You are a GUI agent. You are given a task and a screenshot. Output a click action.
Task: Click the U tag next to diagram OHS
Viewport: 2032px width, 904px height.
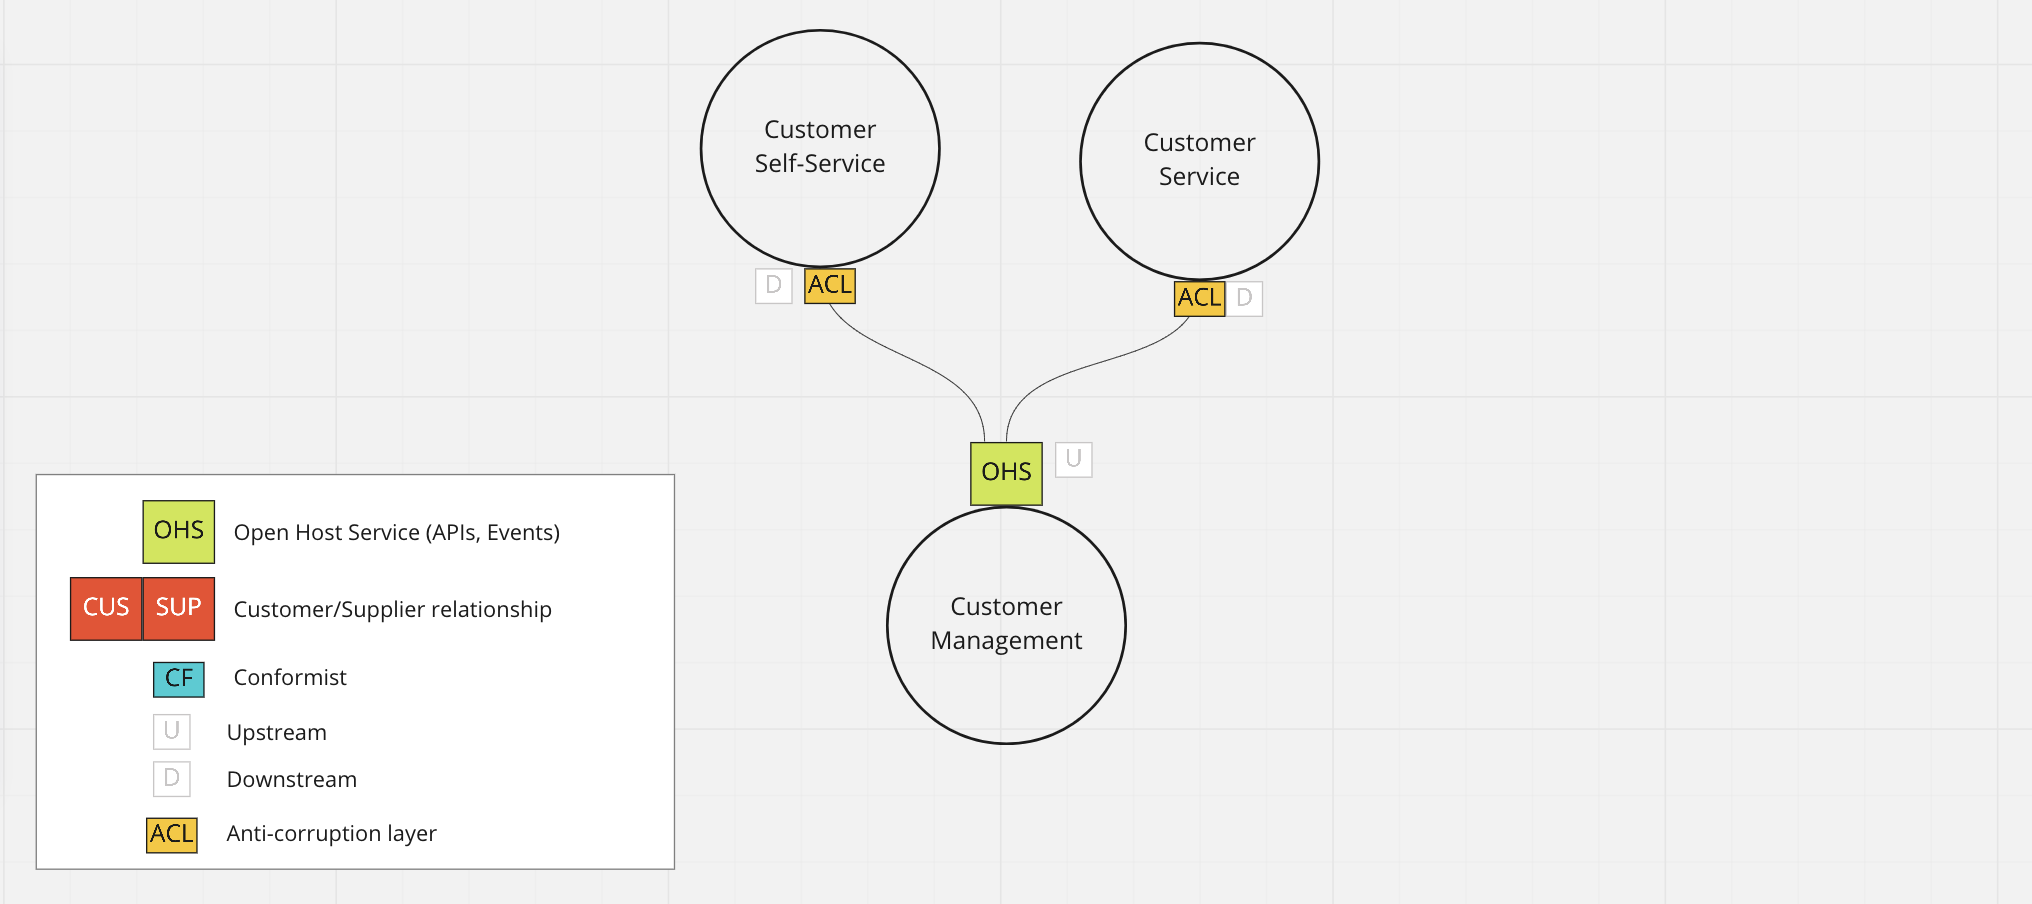pos(1073,460)
